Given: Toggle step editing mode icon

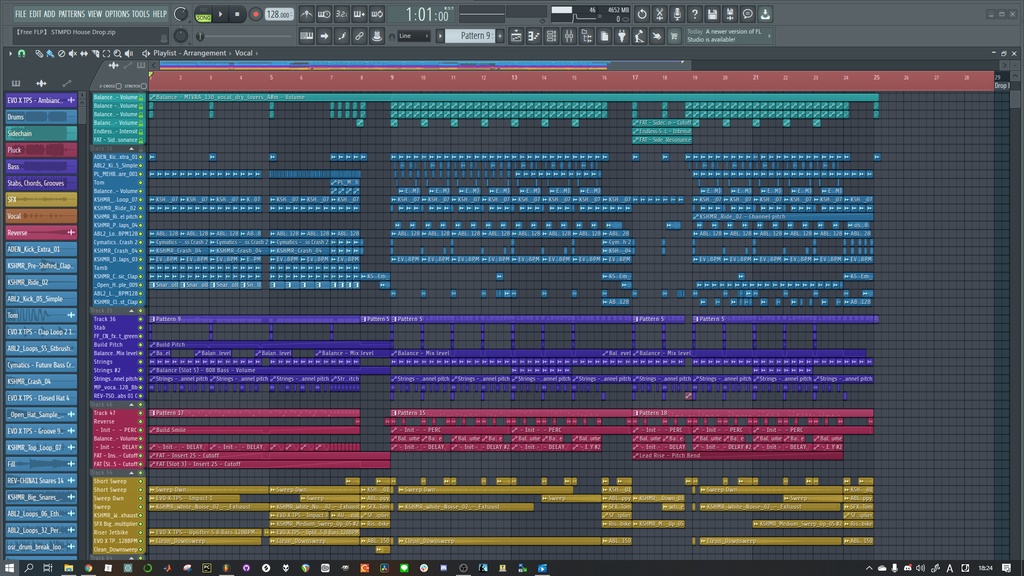Looking at the screenshot, I should coord(342,37).
